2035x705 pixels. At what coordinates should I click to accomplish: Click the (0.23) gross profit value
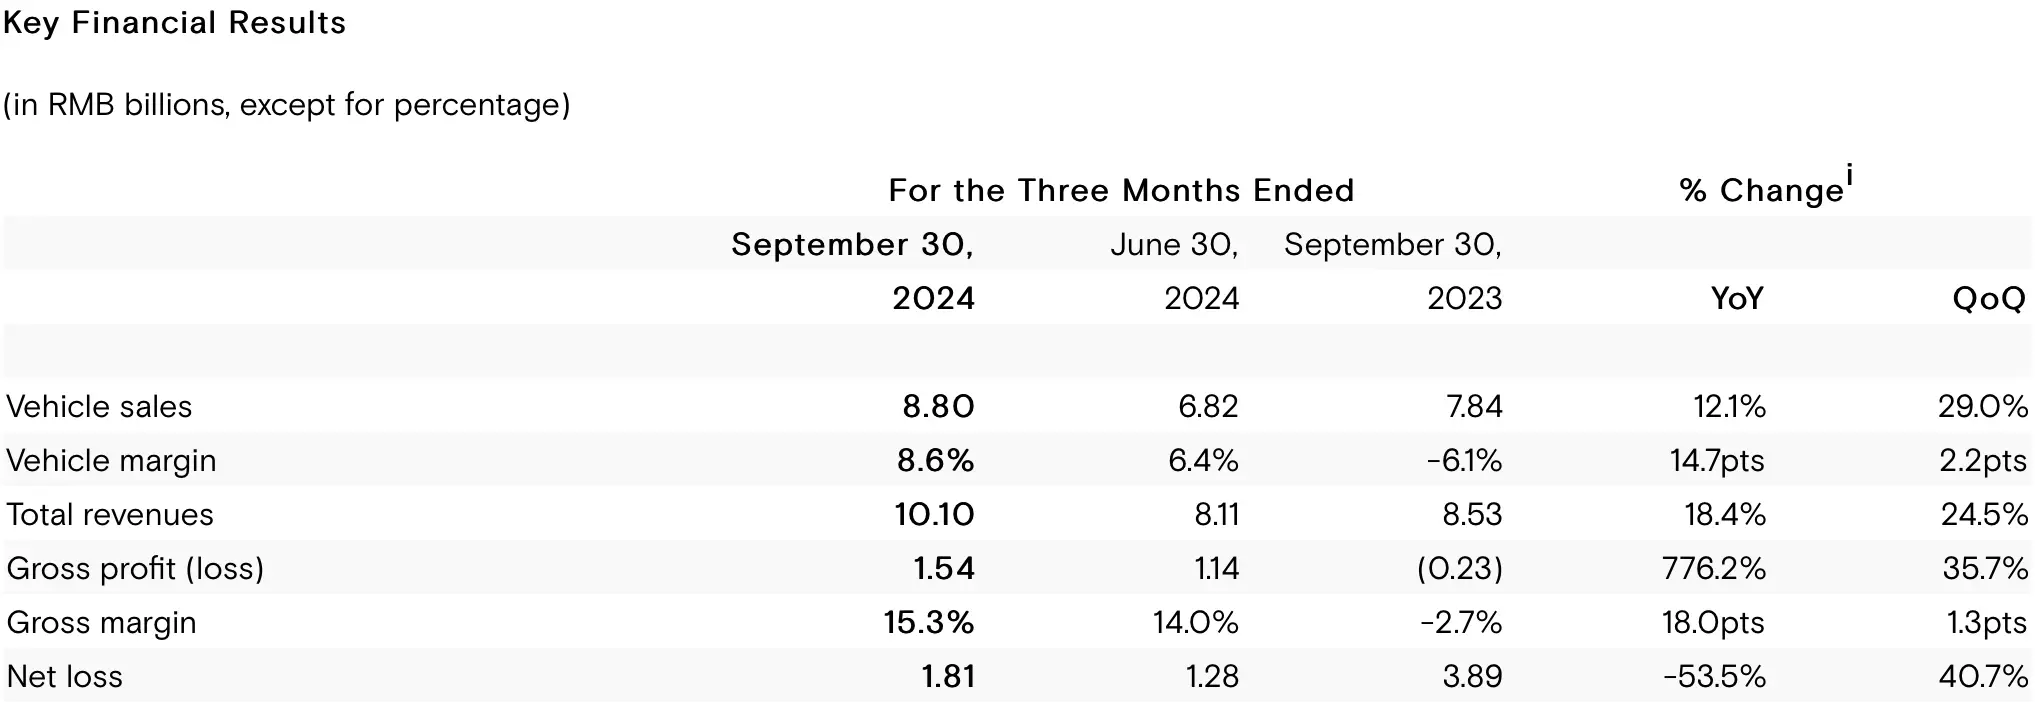(1459, 568)
